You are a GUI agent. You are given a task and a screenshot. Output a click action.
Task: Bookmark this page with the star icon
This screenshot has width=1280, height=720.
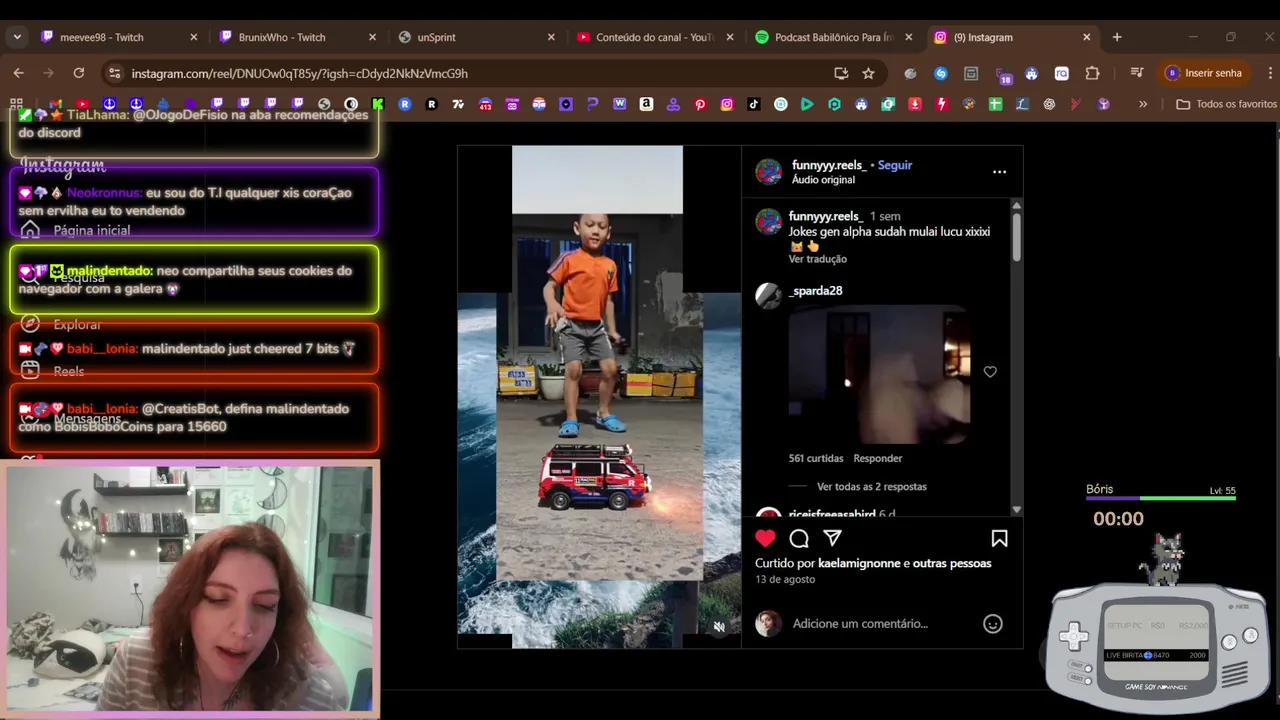pyautogui.click(x=868, y=73)
